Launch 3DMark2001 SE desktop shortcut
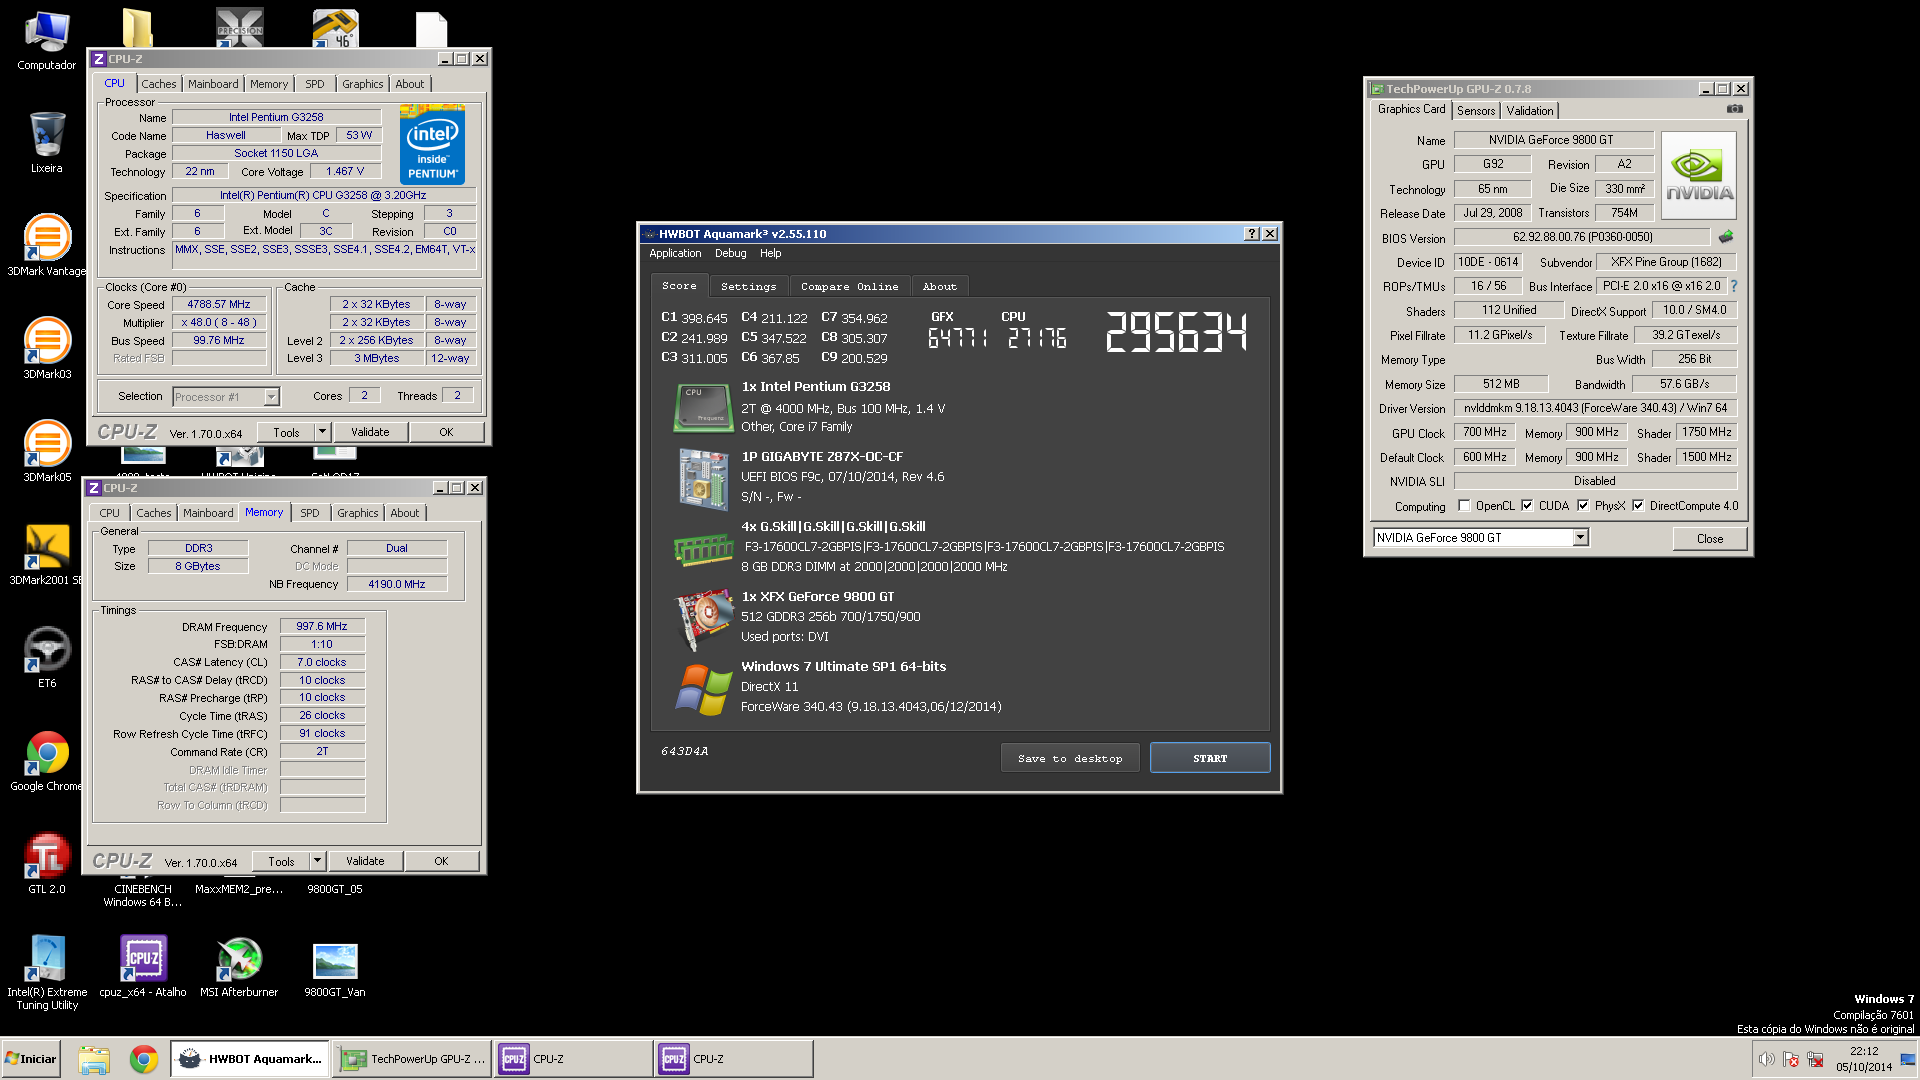This screenshot has height=1080, width=1920. 46,554
